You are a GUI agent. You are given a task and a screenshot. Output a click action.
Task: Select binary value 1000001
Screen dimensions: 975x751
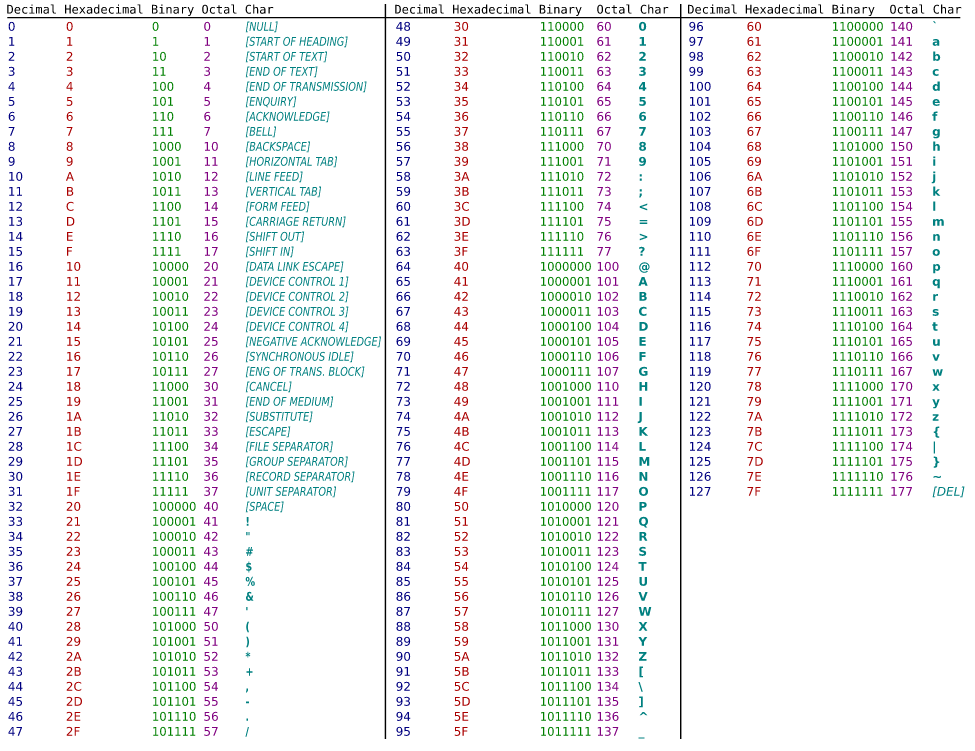pyautogui.click(x=565, y=282)
